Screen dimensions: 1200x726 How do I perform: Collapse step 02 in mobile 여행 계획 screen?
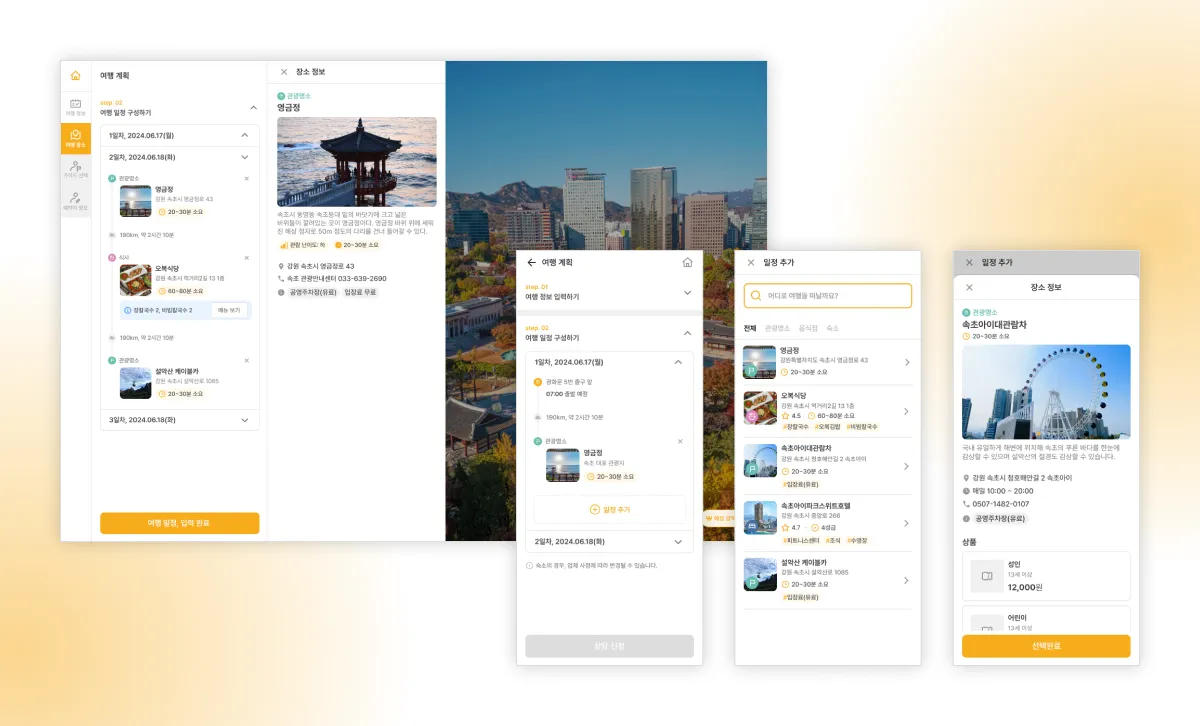(x=687, y=333)
